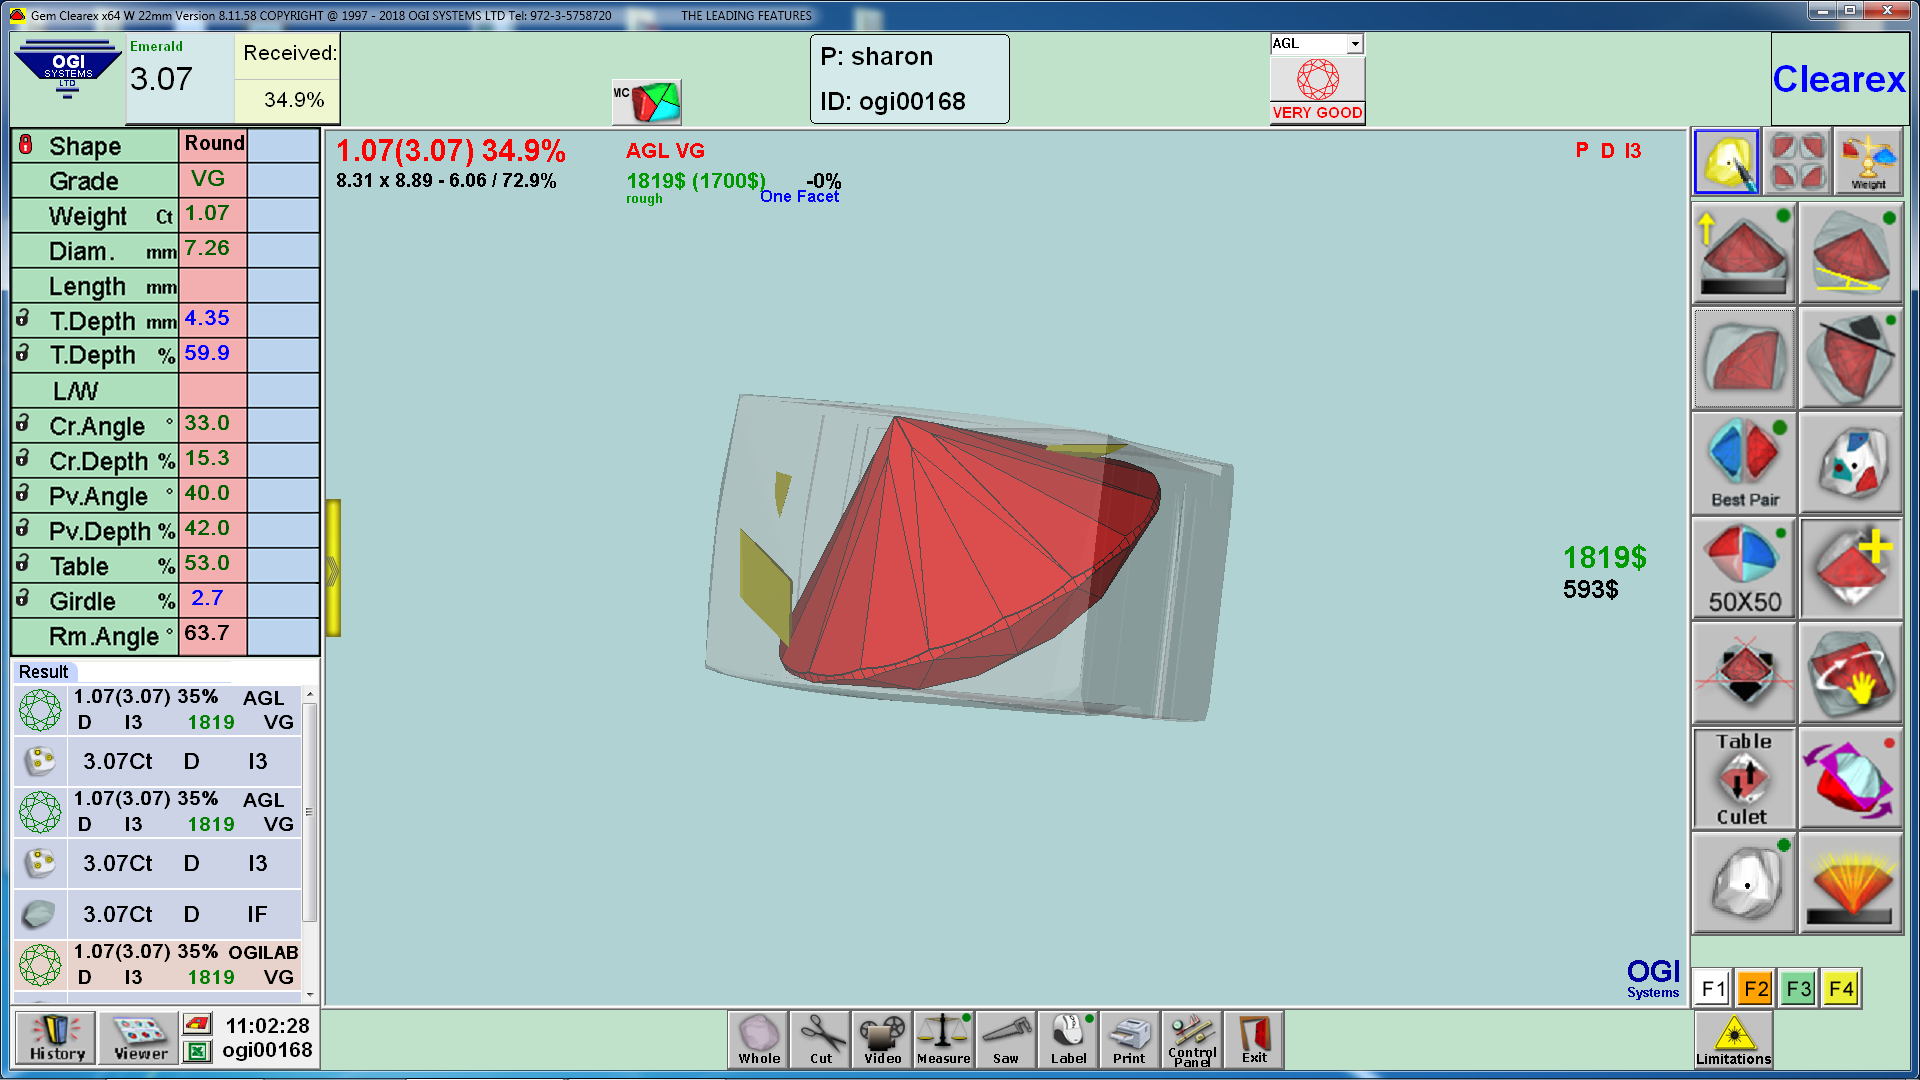Open the Limitations warning panel
Image resolution: width=1920 pixels, height=1080 pixels.
coord(1733,1039)
